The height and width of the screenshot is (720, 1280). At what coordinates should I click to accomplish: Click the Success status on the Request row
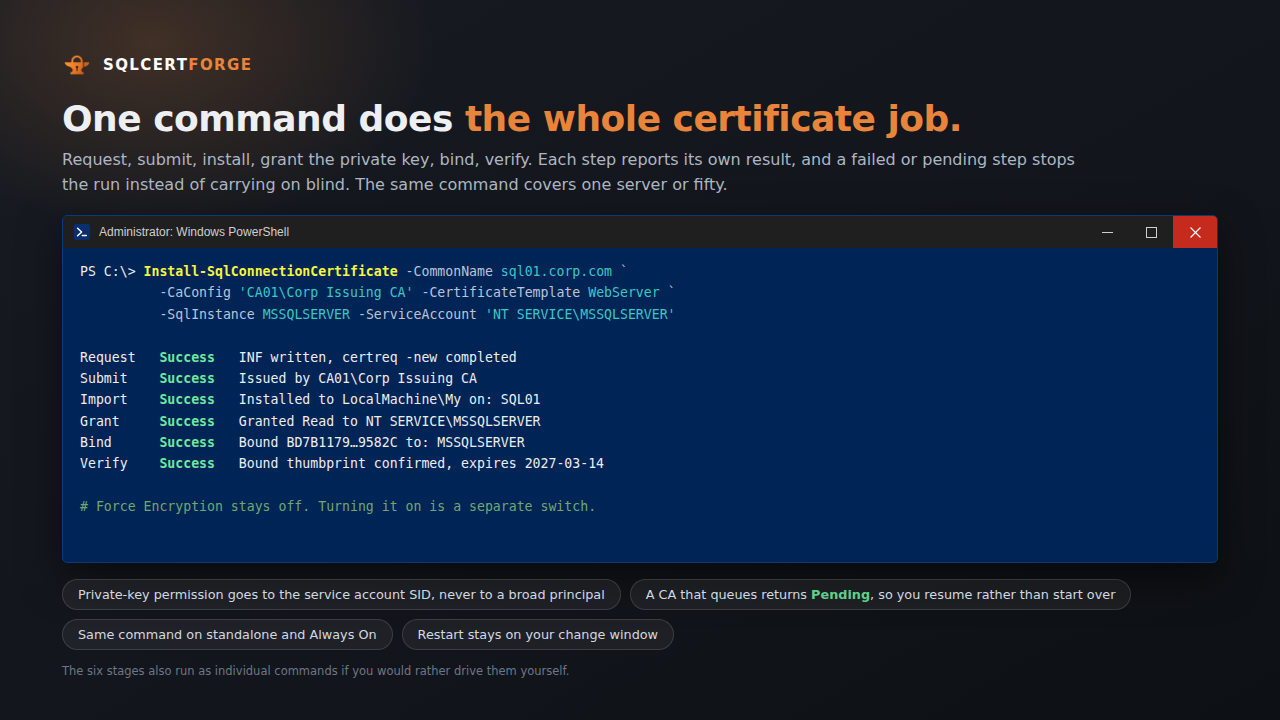click(x=187, y=357)
